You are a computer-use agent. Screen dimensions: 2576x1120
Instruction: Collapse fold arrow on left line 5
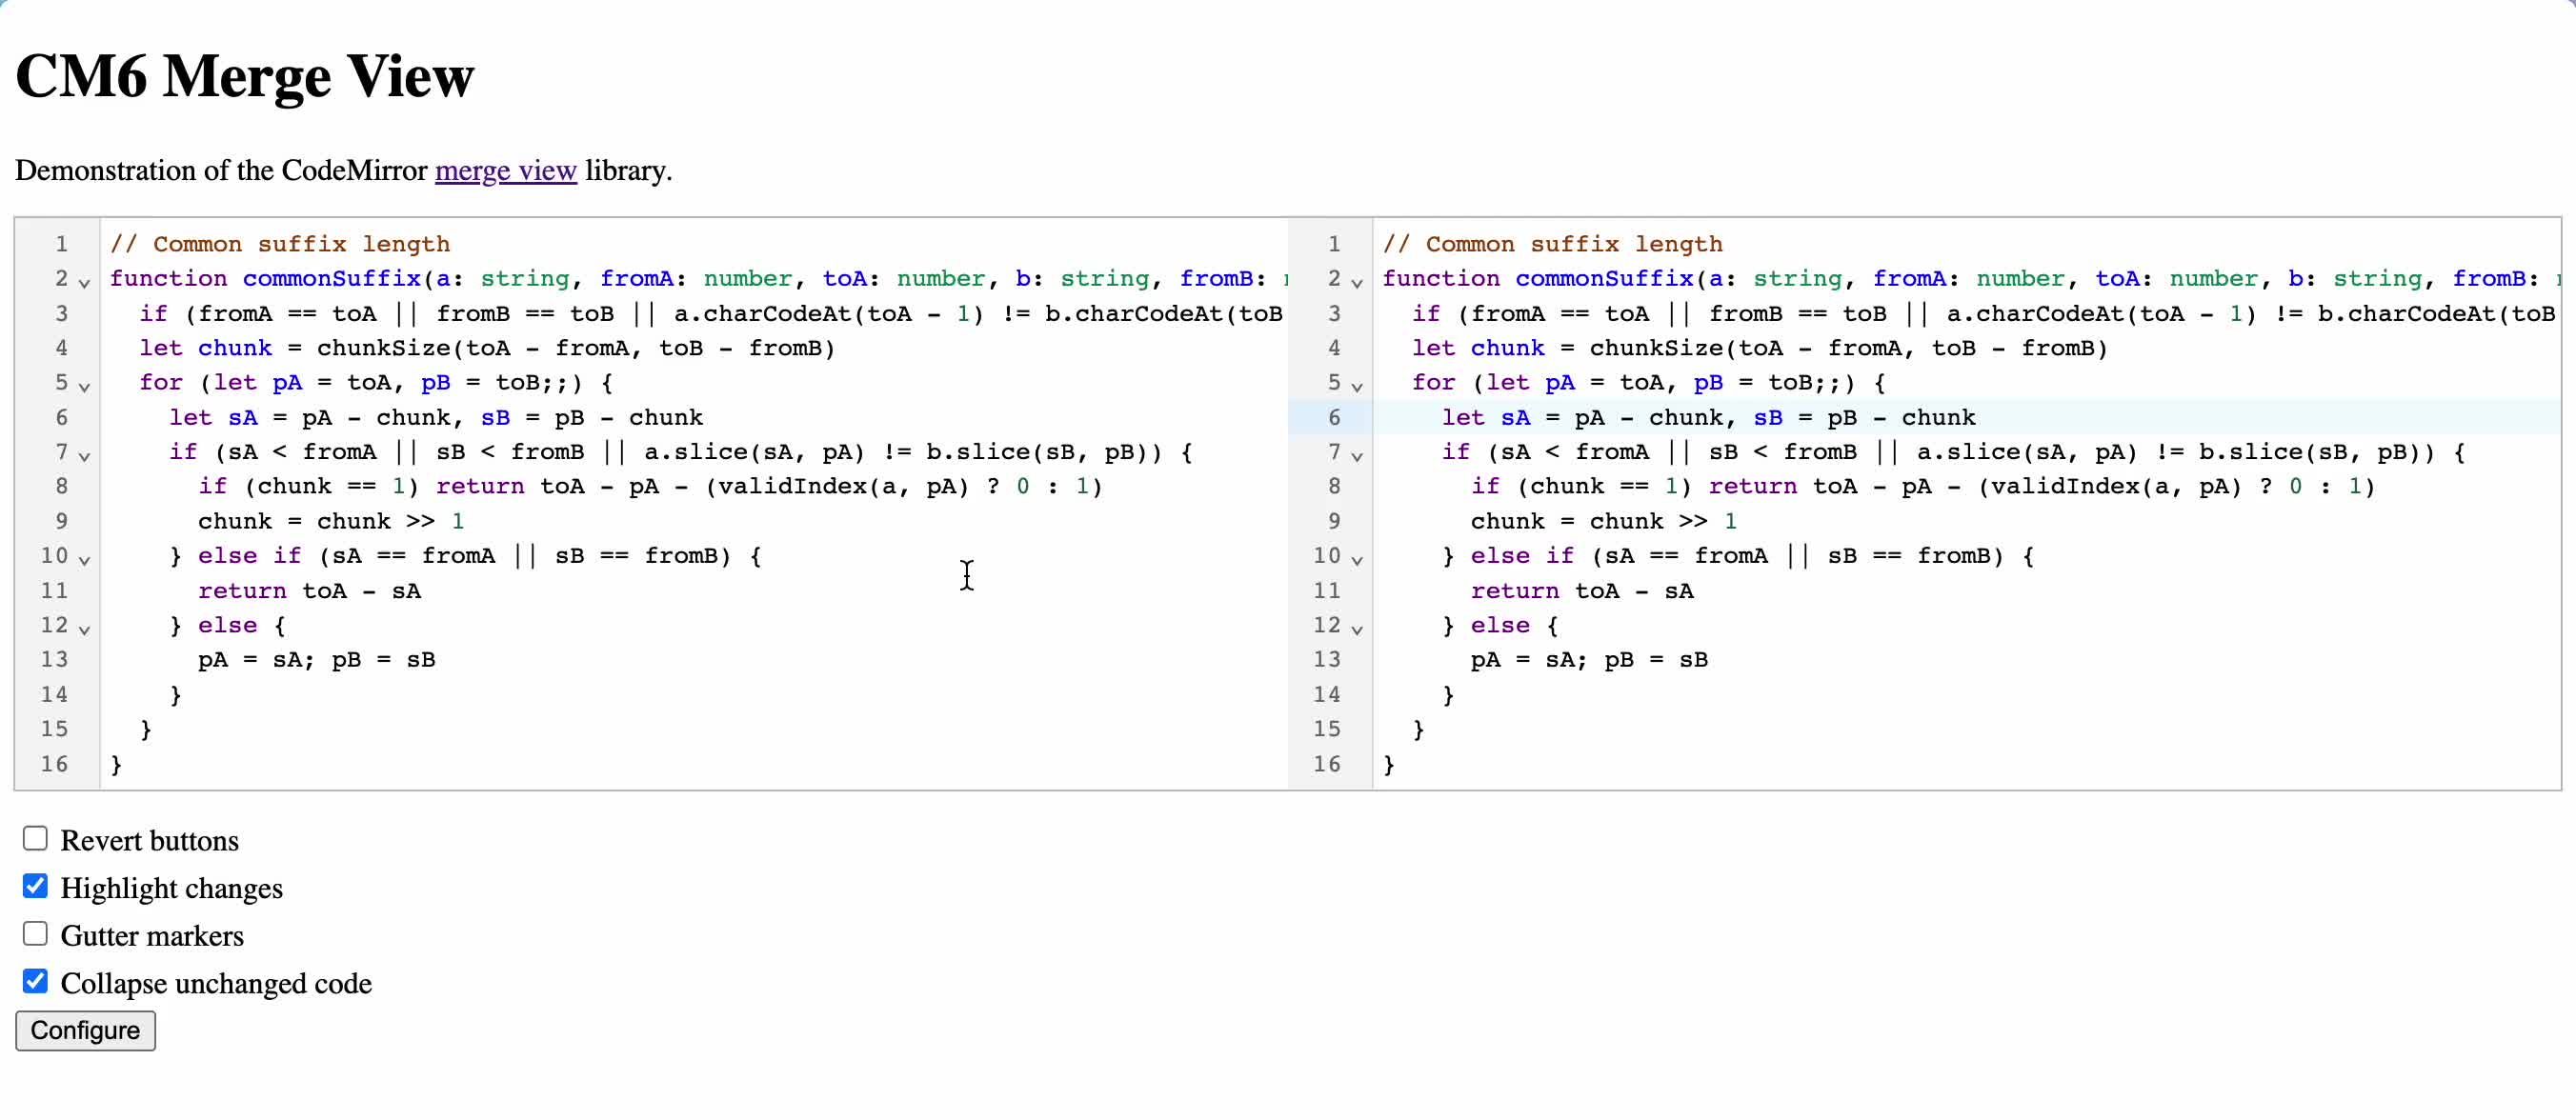84,387
